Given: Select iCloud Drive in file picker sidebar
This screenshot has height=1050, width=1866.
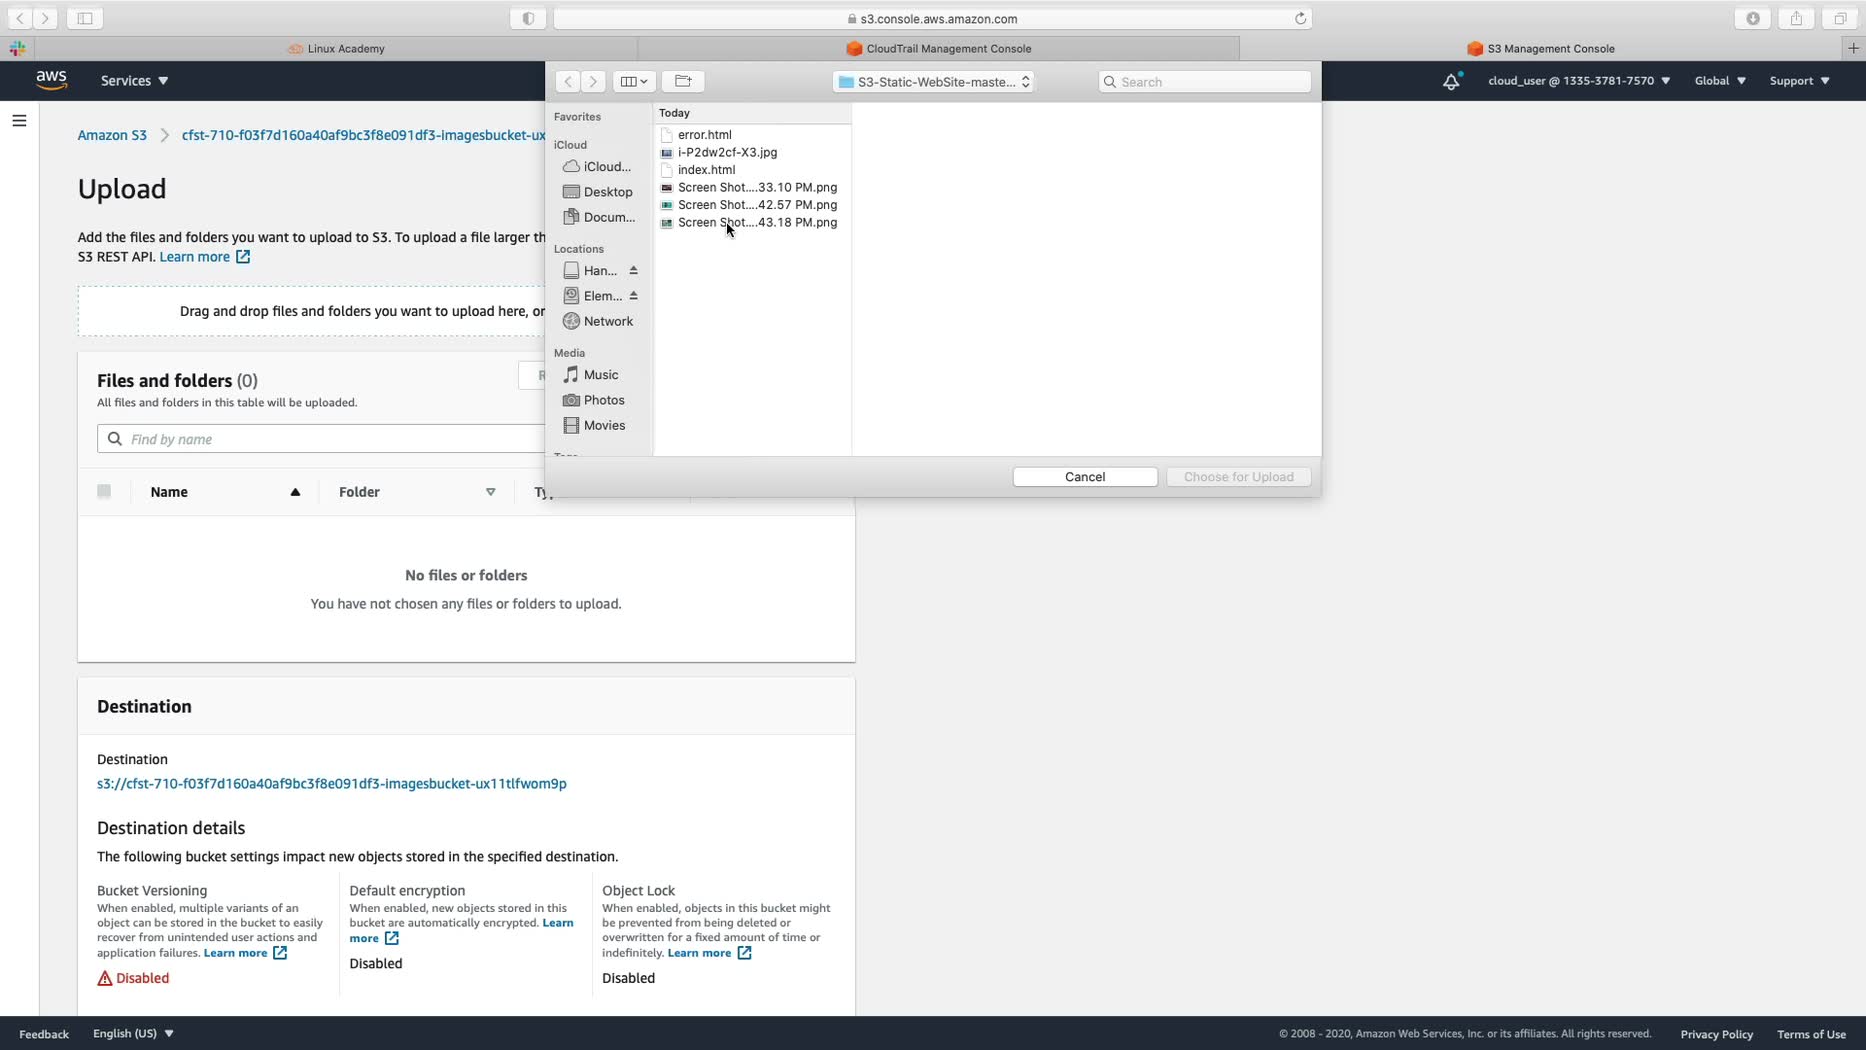Looking at the screenshot, I should pyautogui.click(x=598, y=167).
